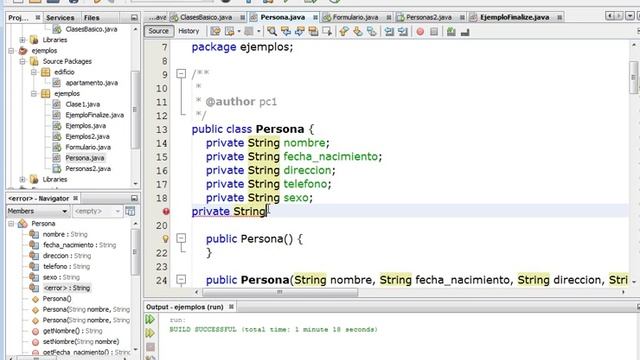Click the editor horizontal scrollbar thumb
This screenshot has height=360, width=640.
click(280, 292)
